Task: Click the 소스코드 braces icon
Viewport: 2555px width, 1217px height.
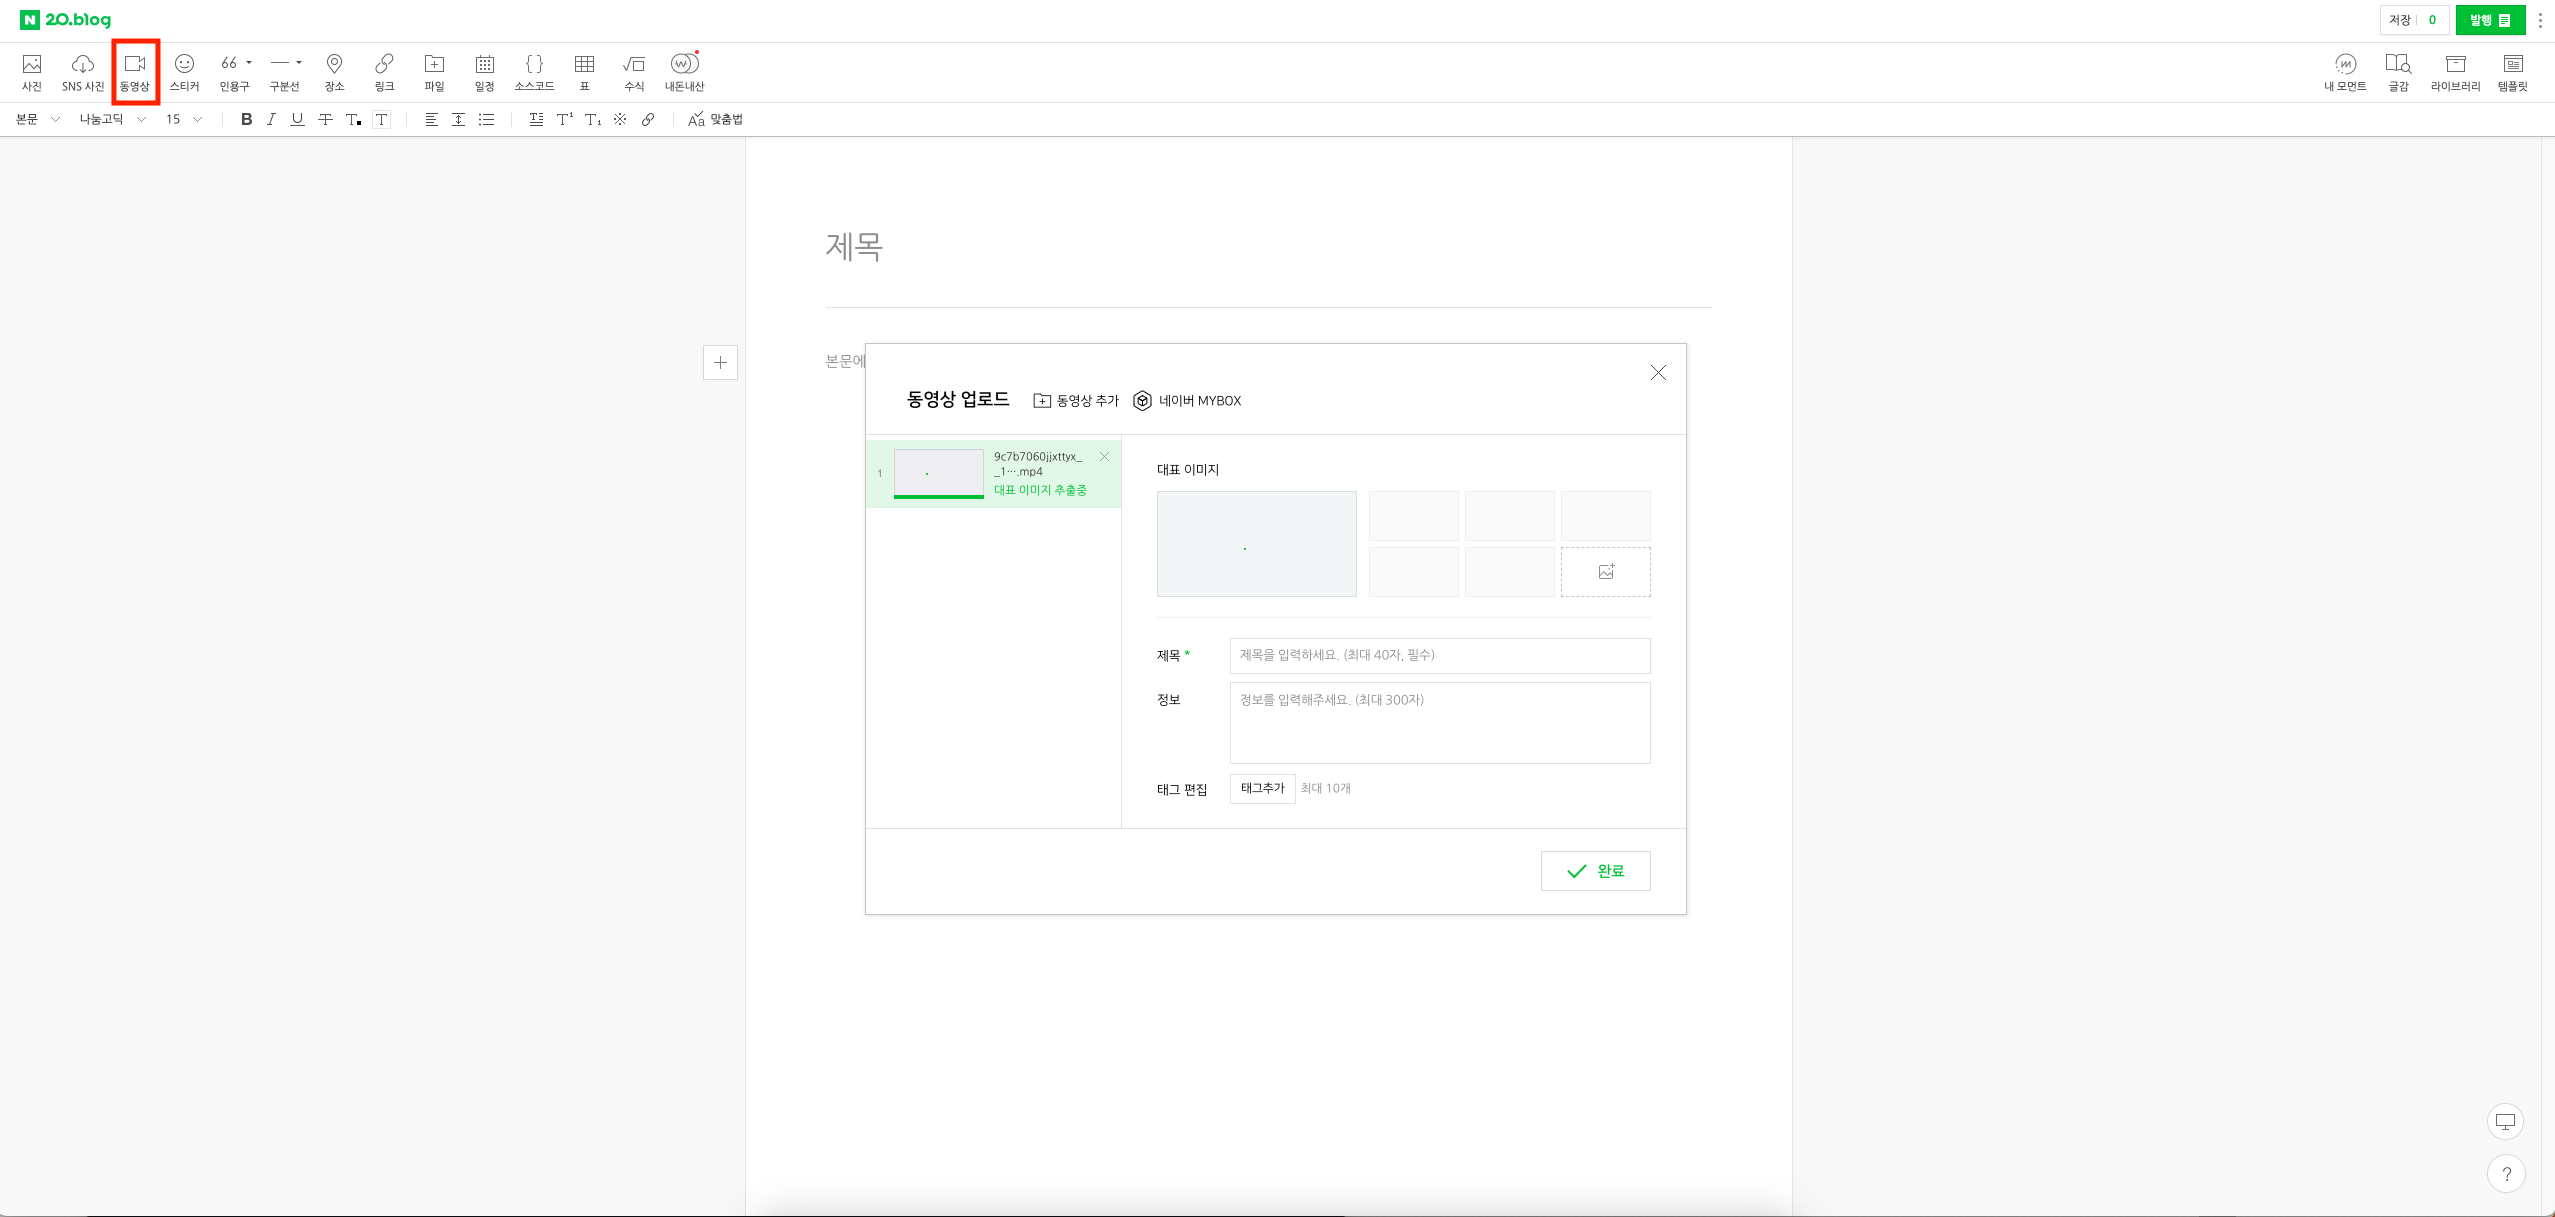Action: pyautogui.click(x=534, y=71)
